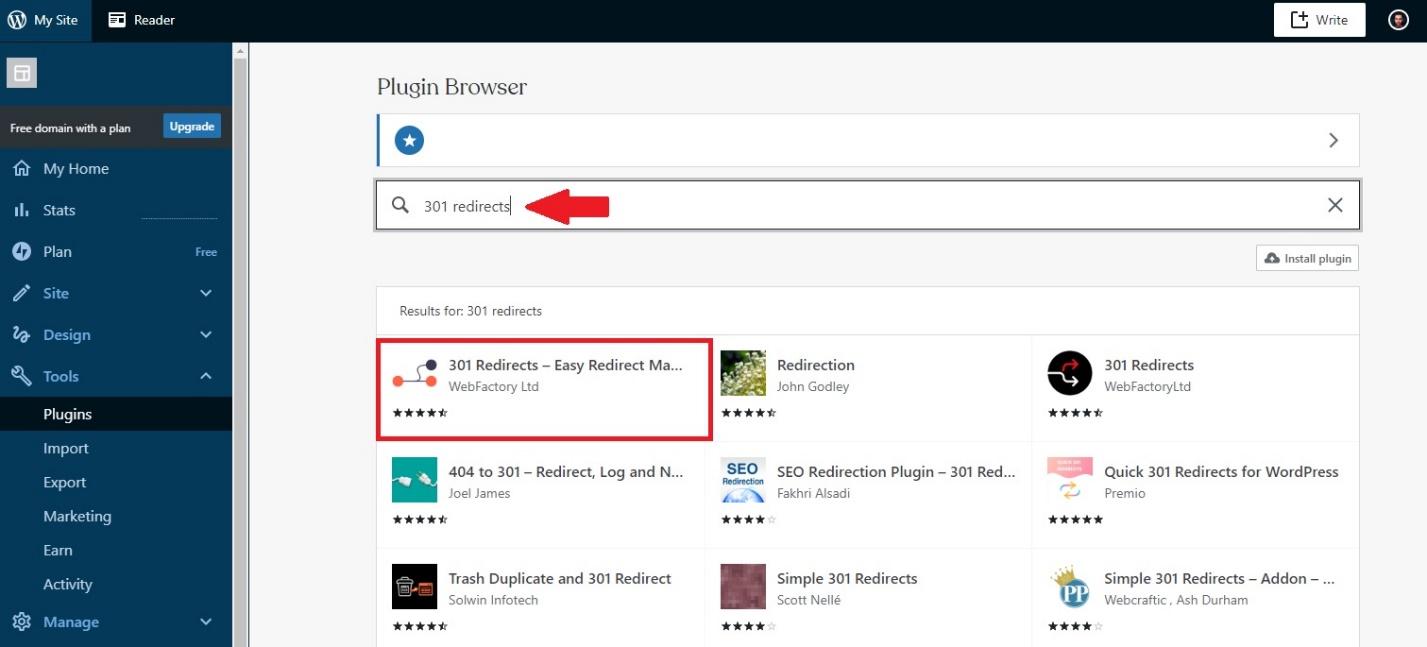
Task: Click the 'Solwin Infotech' author name
Action: 493,600
